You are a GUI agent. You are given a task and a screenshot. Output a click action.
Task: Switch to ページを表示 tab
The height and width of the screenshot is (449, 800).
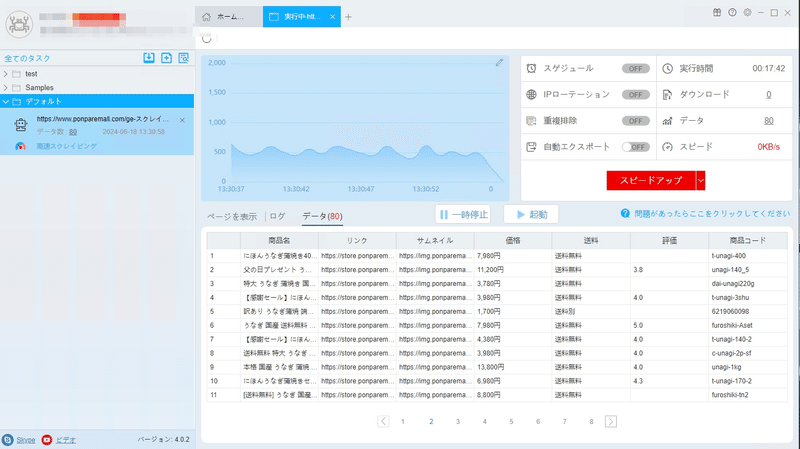coord(232,216)
